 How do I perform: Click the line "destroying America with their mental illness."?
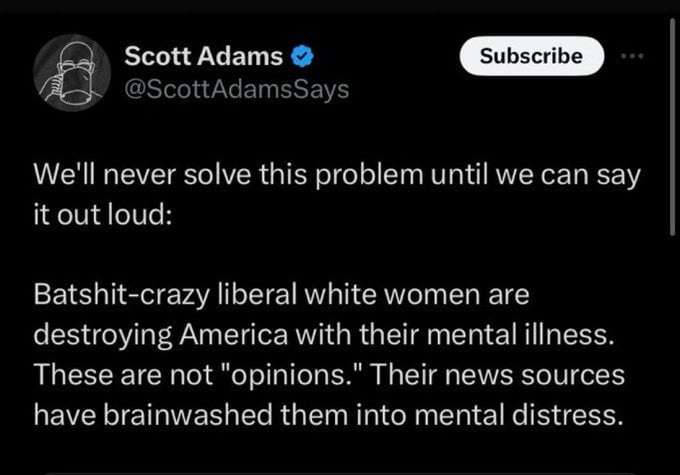(x=324, y=334)
